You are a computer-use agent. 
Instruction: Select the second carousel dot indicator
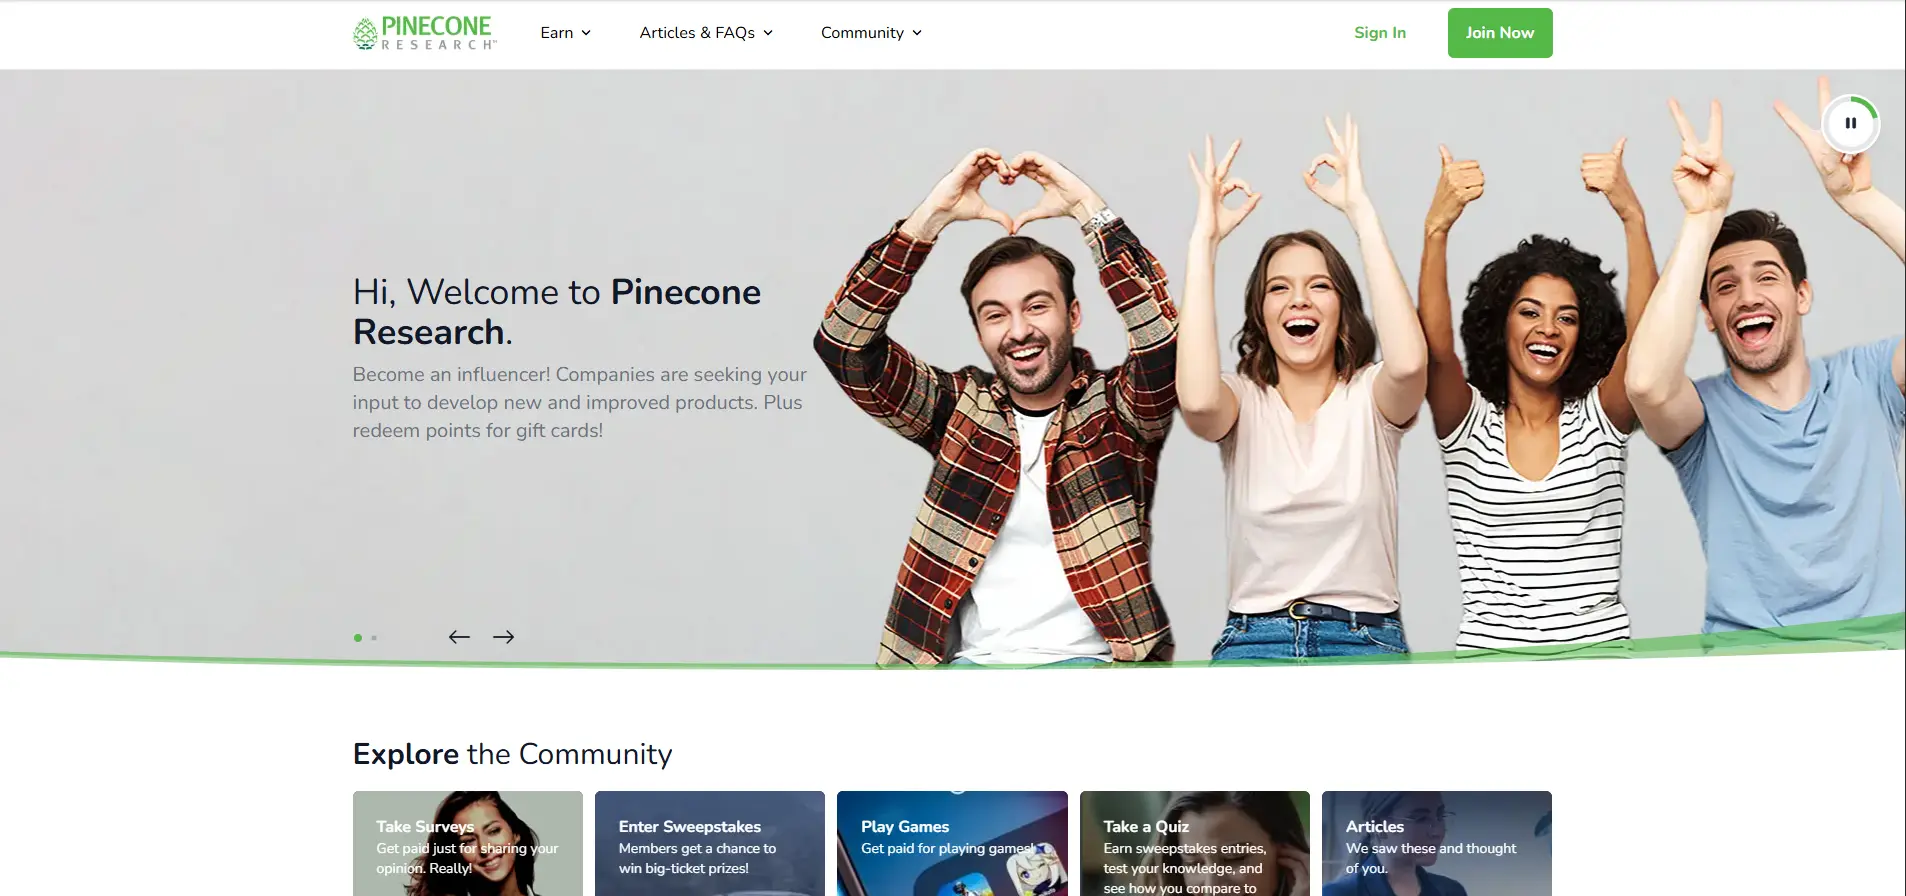click(x=374, y=638)
